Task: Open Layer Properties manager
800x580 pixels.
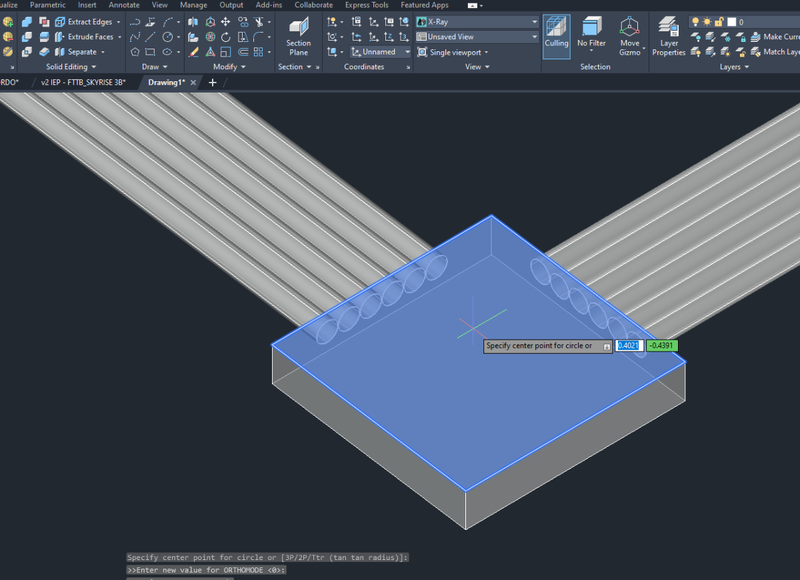Action: pos(669,36)
